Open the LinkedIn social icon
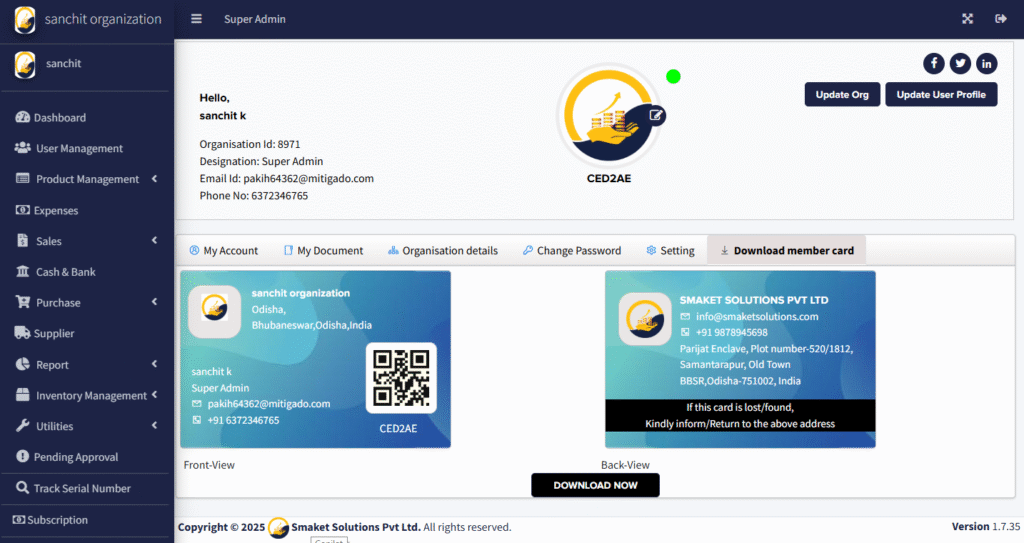Screen dimensions: 1024x543 [987, 63]
